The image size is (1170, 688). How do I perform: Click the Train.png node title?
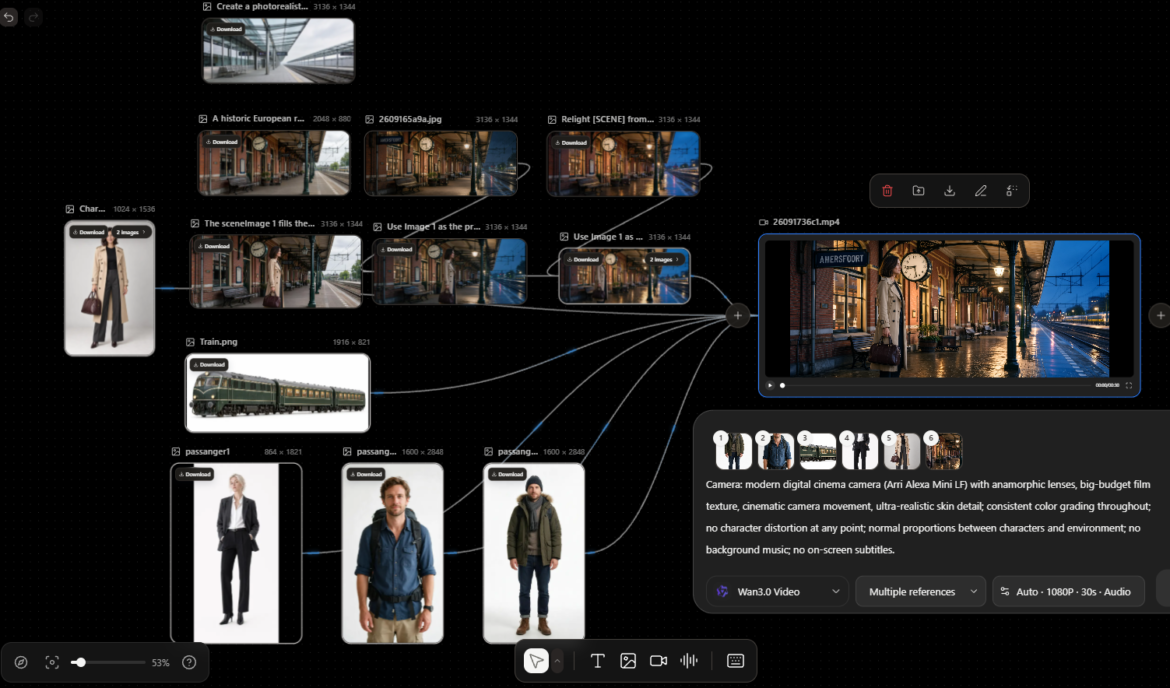[x=218, y=342]
